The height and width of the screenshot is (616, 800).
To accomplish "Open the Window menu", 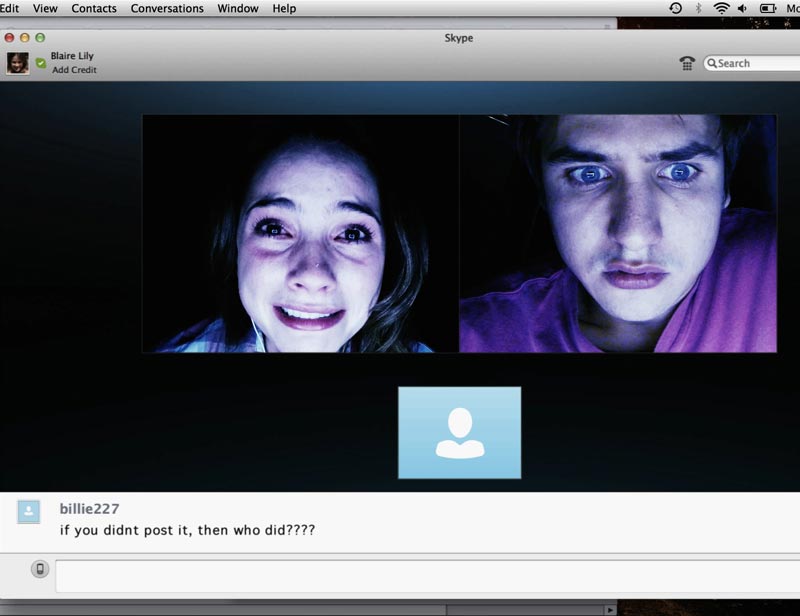I will (238, 8).
